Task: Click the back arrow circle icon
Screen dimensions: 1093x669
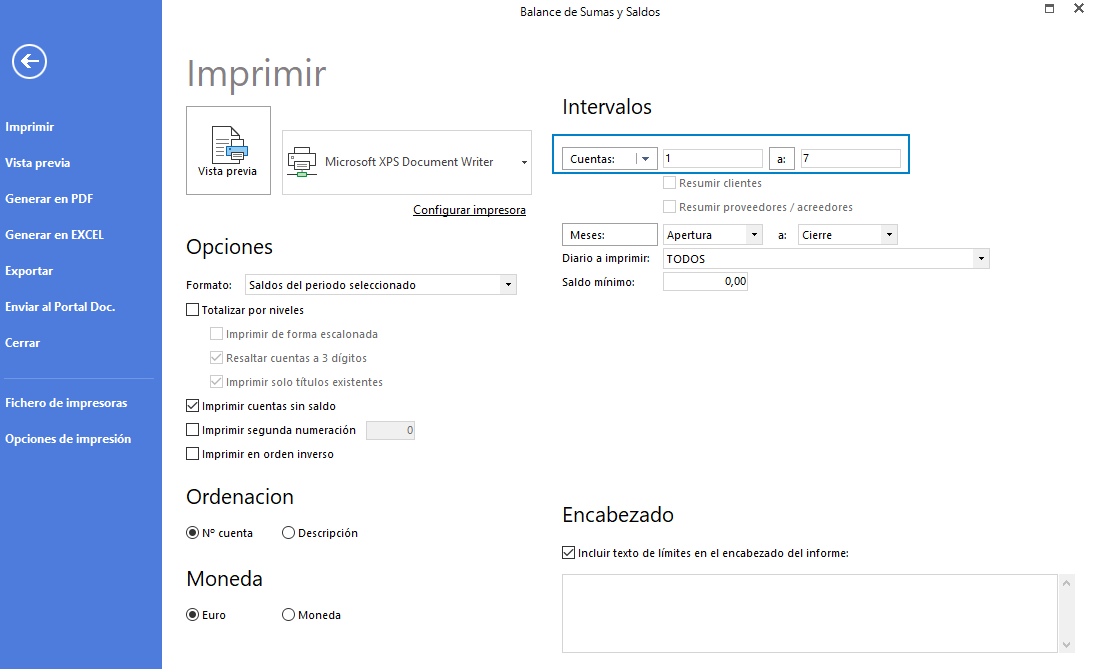Action: pyautogui.click(x=29, y=61)
